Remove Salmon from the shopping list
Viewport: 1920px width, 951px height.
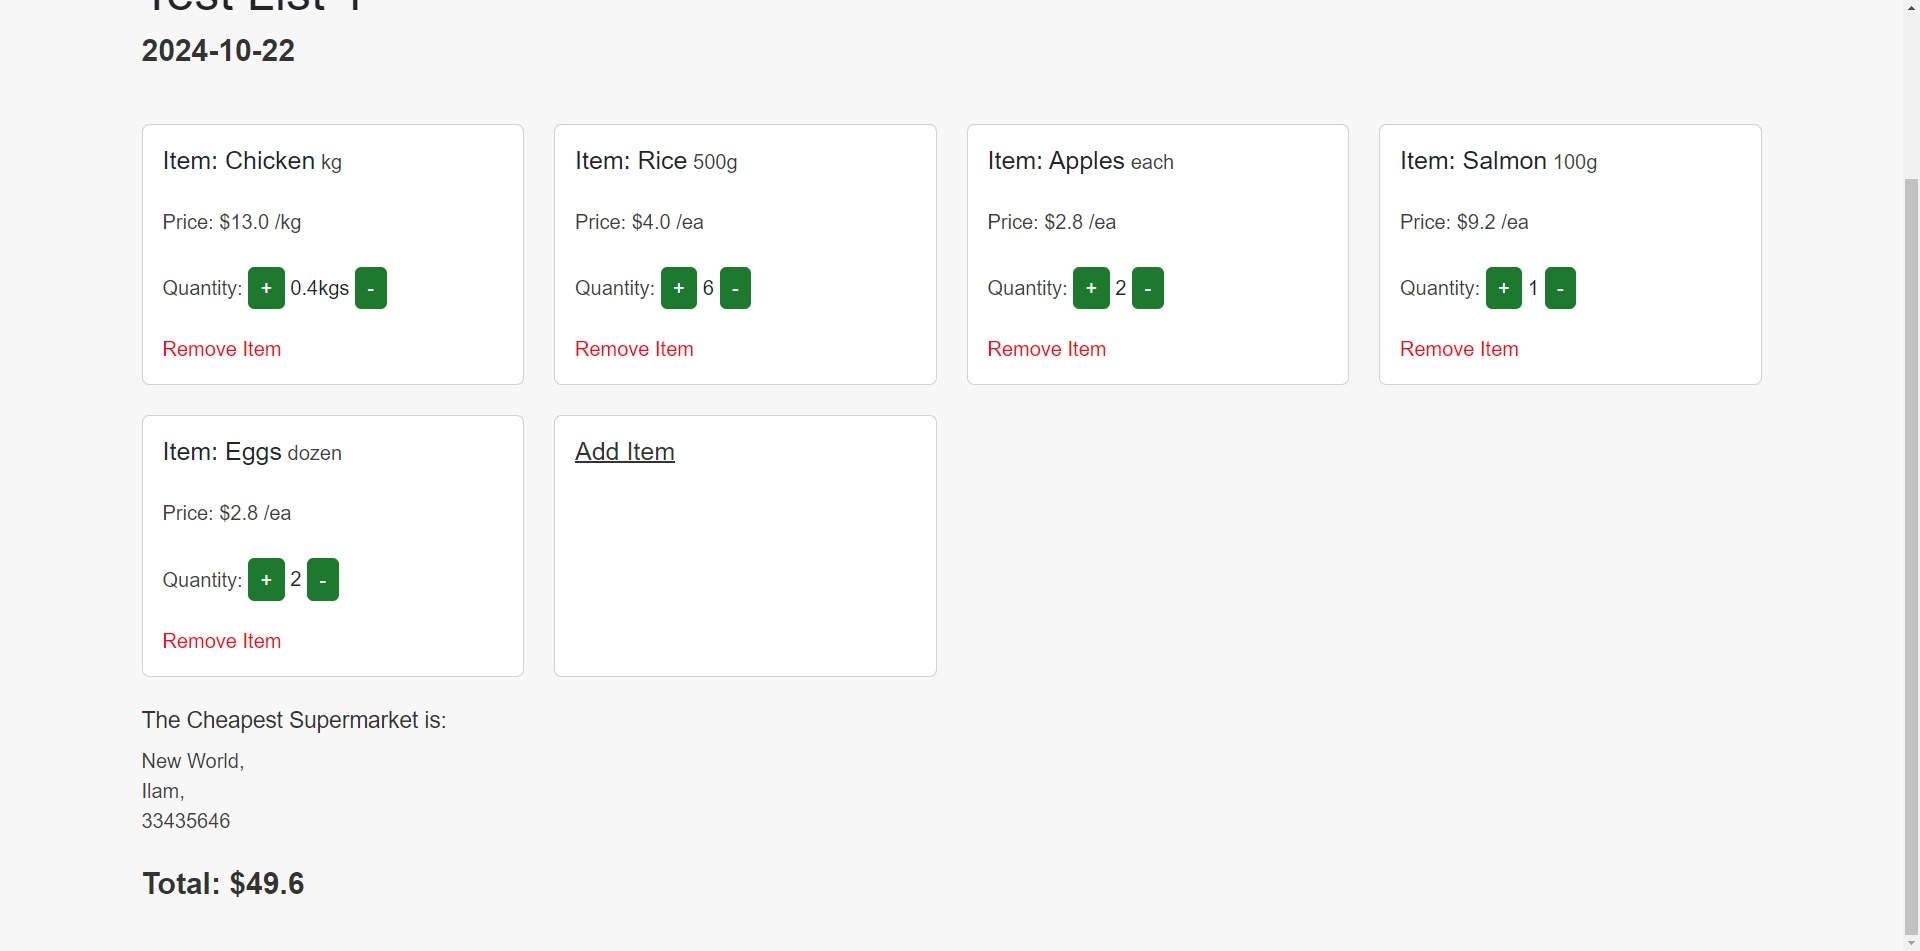pos(1458,349)
